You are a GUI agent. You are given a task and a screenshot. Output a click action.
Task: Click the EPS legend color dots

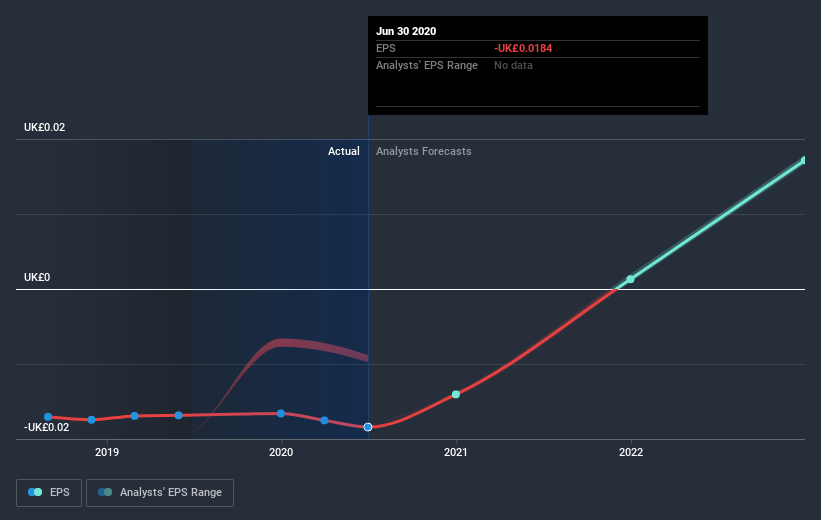35,492
